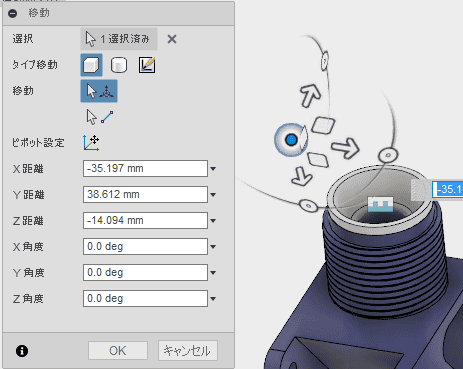Image resolution: width=463 pixels, height=369 pixels.
Task: Click the Y角度 input field
Action: (145, 273)
